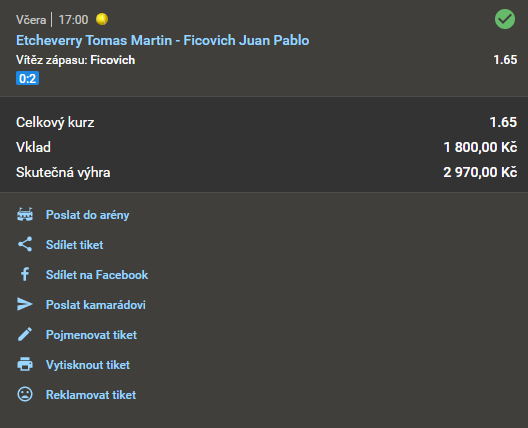Select Poslat do arény option
Screen dimensions: 528x428
88,215
